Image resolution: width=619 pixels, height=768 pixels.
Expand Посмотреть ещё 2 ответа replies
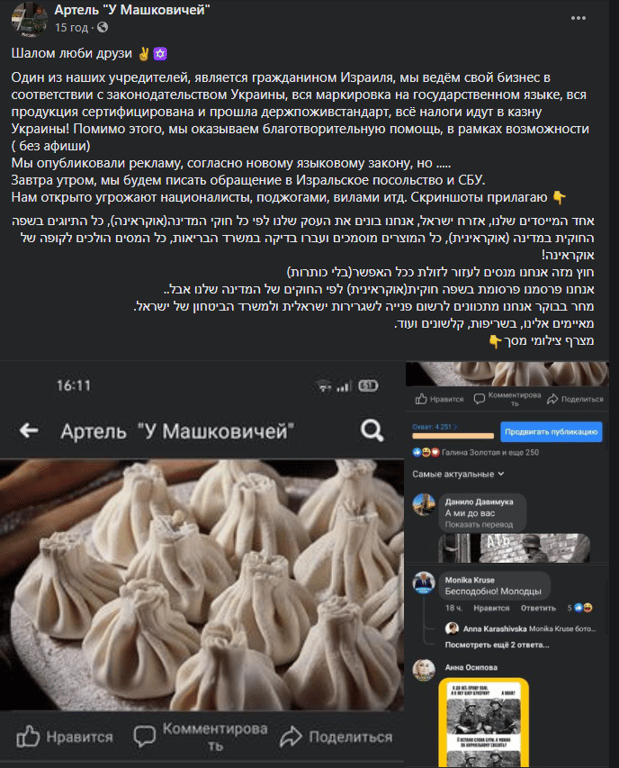pyautogui.click(x=497, y=645)
